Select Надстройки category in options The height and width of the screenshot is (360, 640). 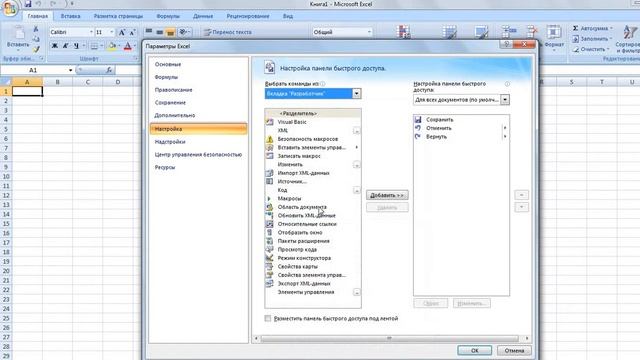pyautogui.click(x=198, y=142)
